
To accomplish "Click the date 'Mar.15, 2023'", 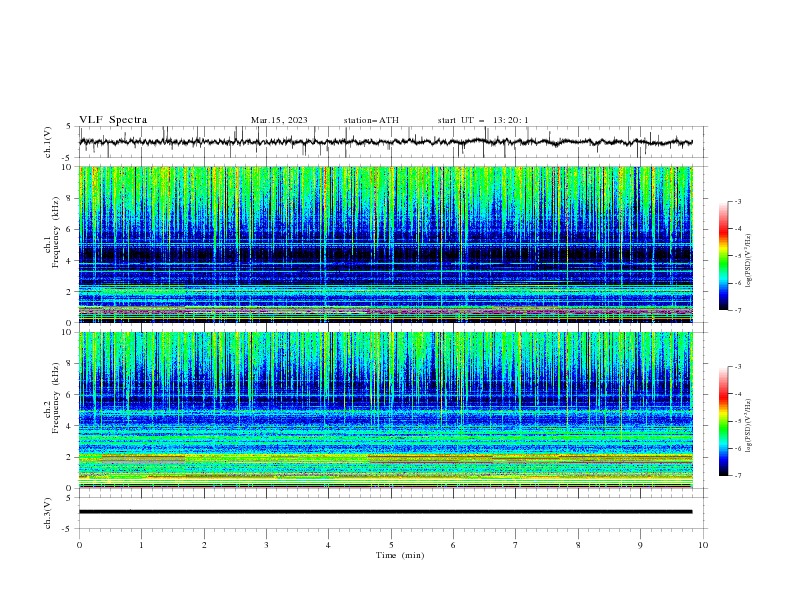I will pyautogui.click(x=279, y=120).
